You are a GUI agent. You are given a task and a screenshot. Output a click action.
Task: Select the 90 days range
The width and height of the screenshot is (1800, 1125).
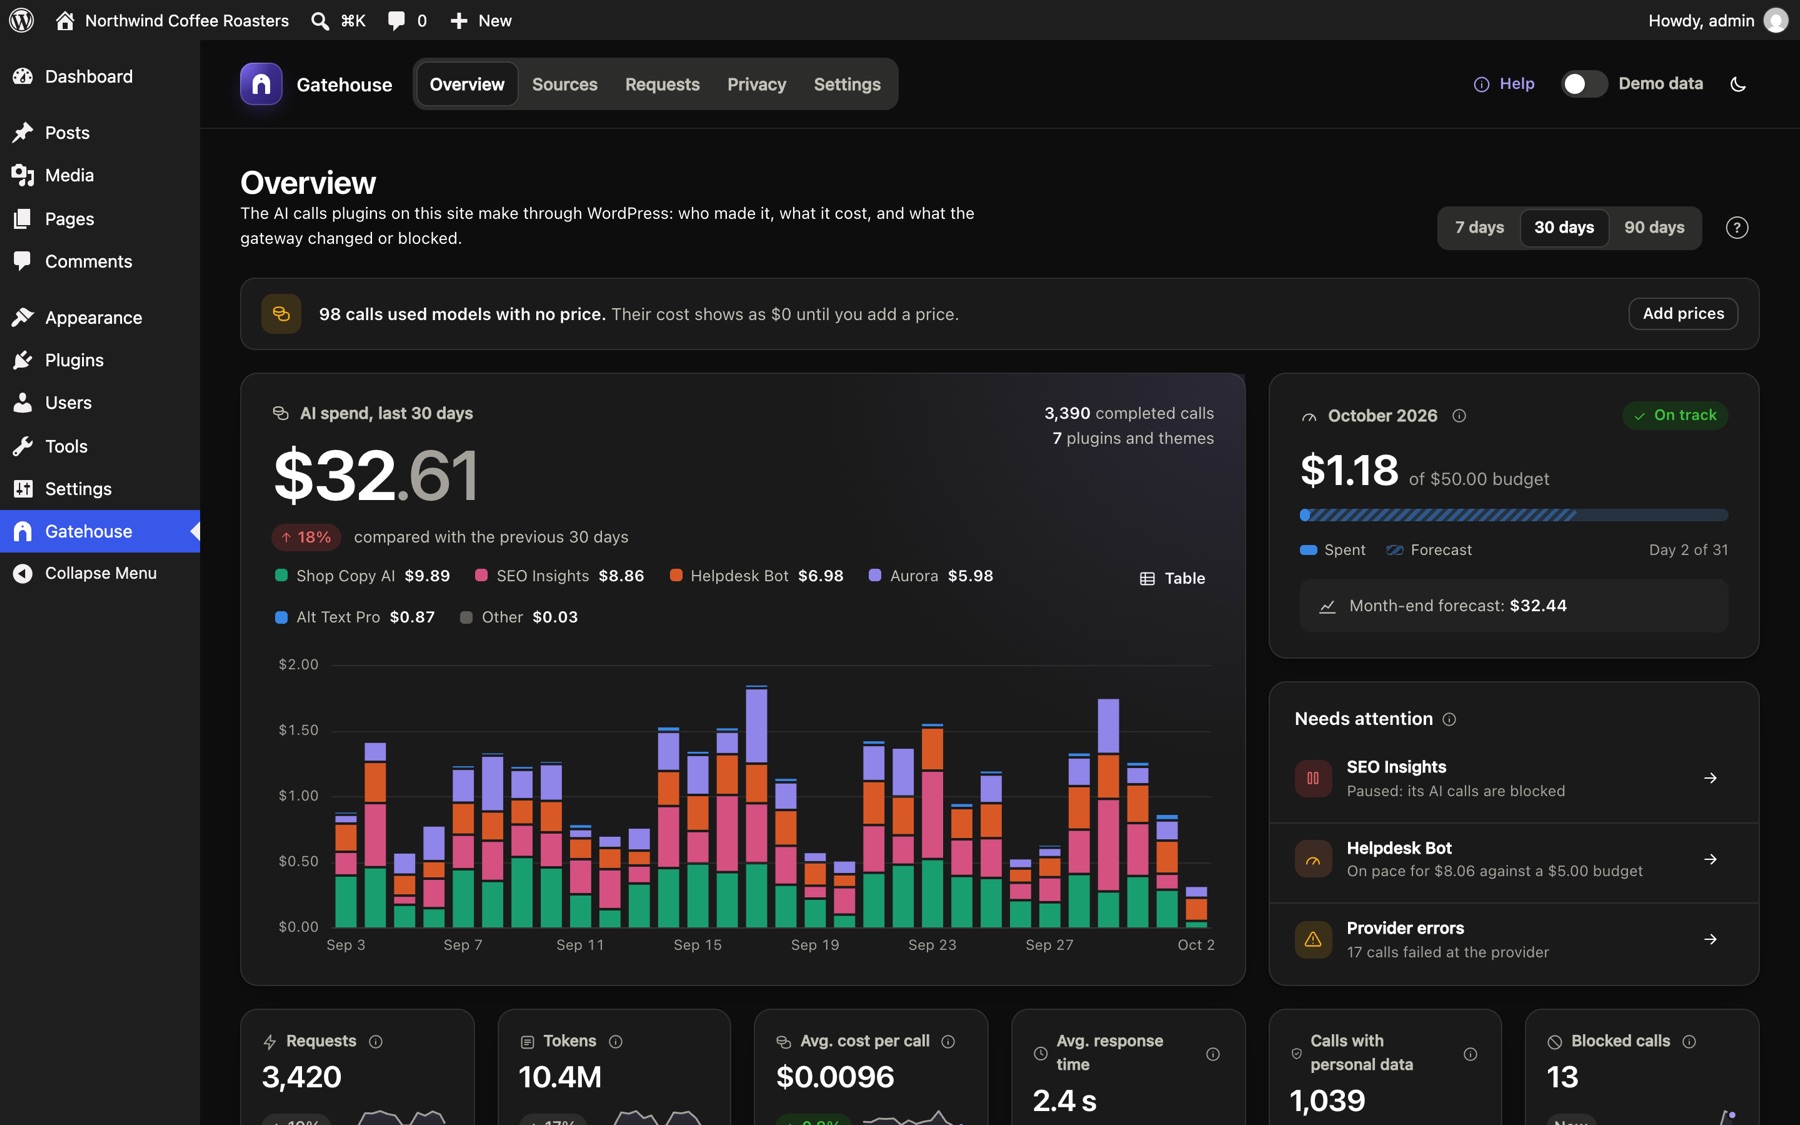[1654, 228]
